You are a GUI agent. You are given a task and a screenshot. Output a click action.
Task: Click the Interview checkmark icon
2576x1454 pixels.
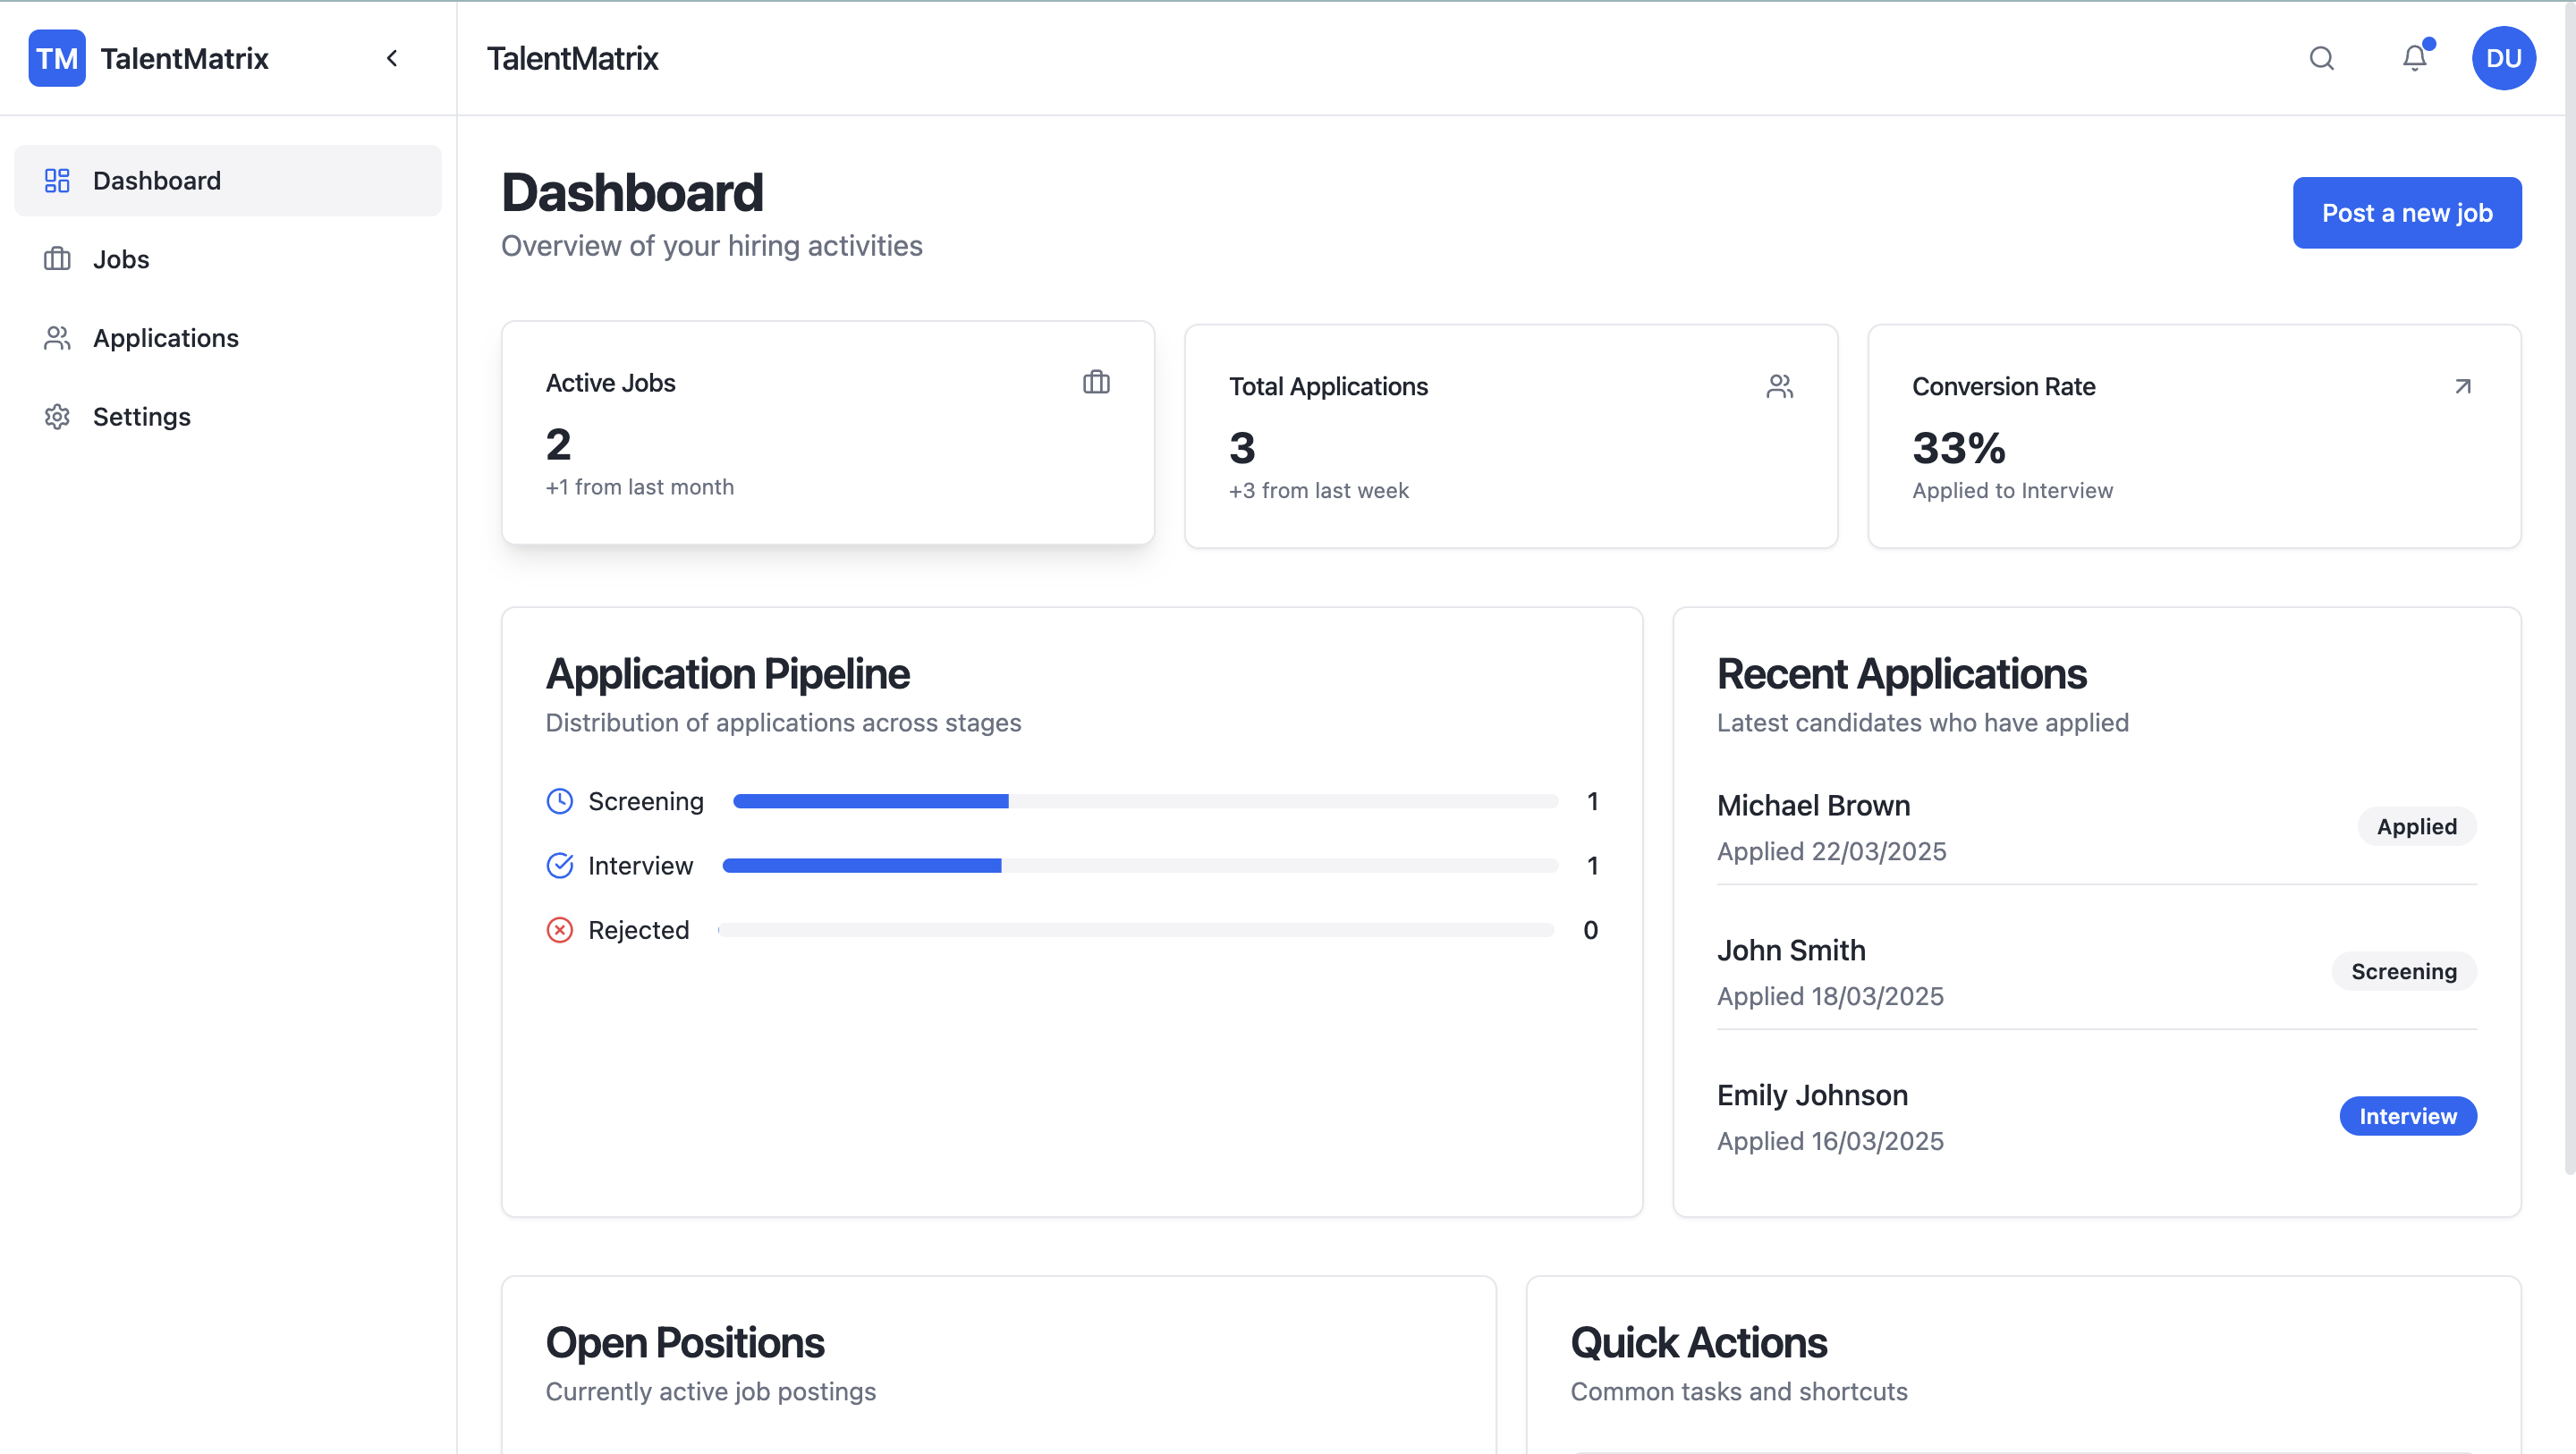click(560, 865)
